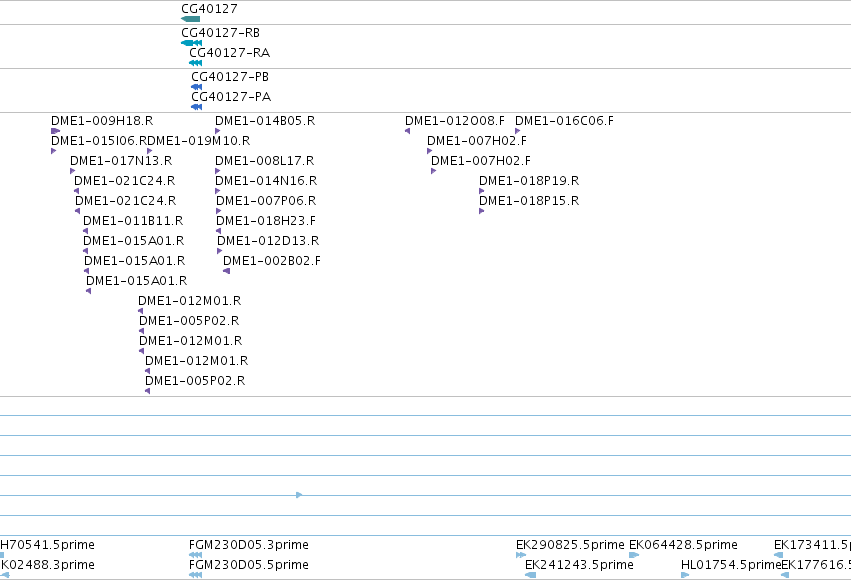
Task: Select the CG40127-RB transcript glyph
Action: 192,43
